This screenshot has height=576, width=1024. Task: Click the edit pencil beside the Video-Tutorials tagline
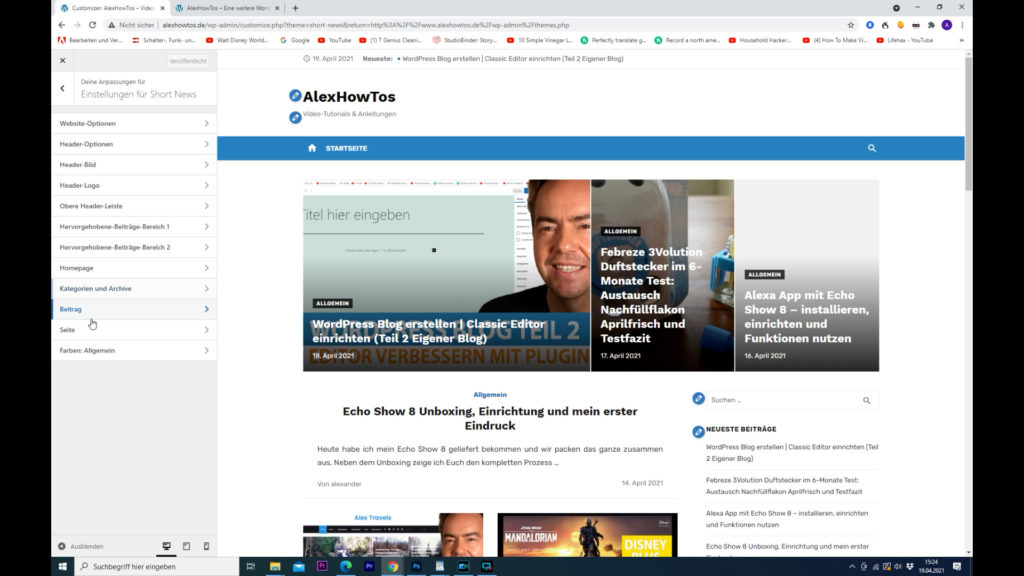coord(295,118)
